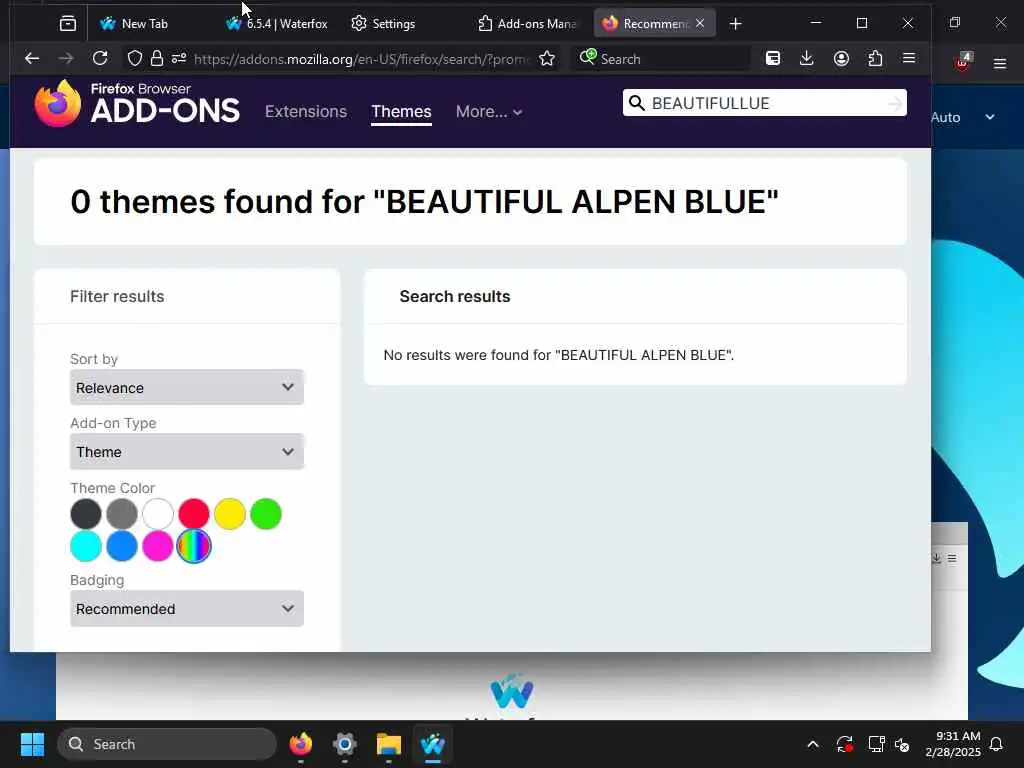Viewport: 1024px width, 768px height.
Task: Submit add-ons search with arrow button
Action: tap(894, 103)
